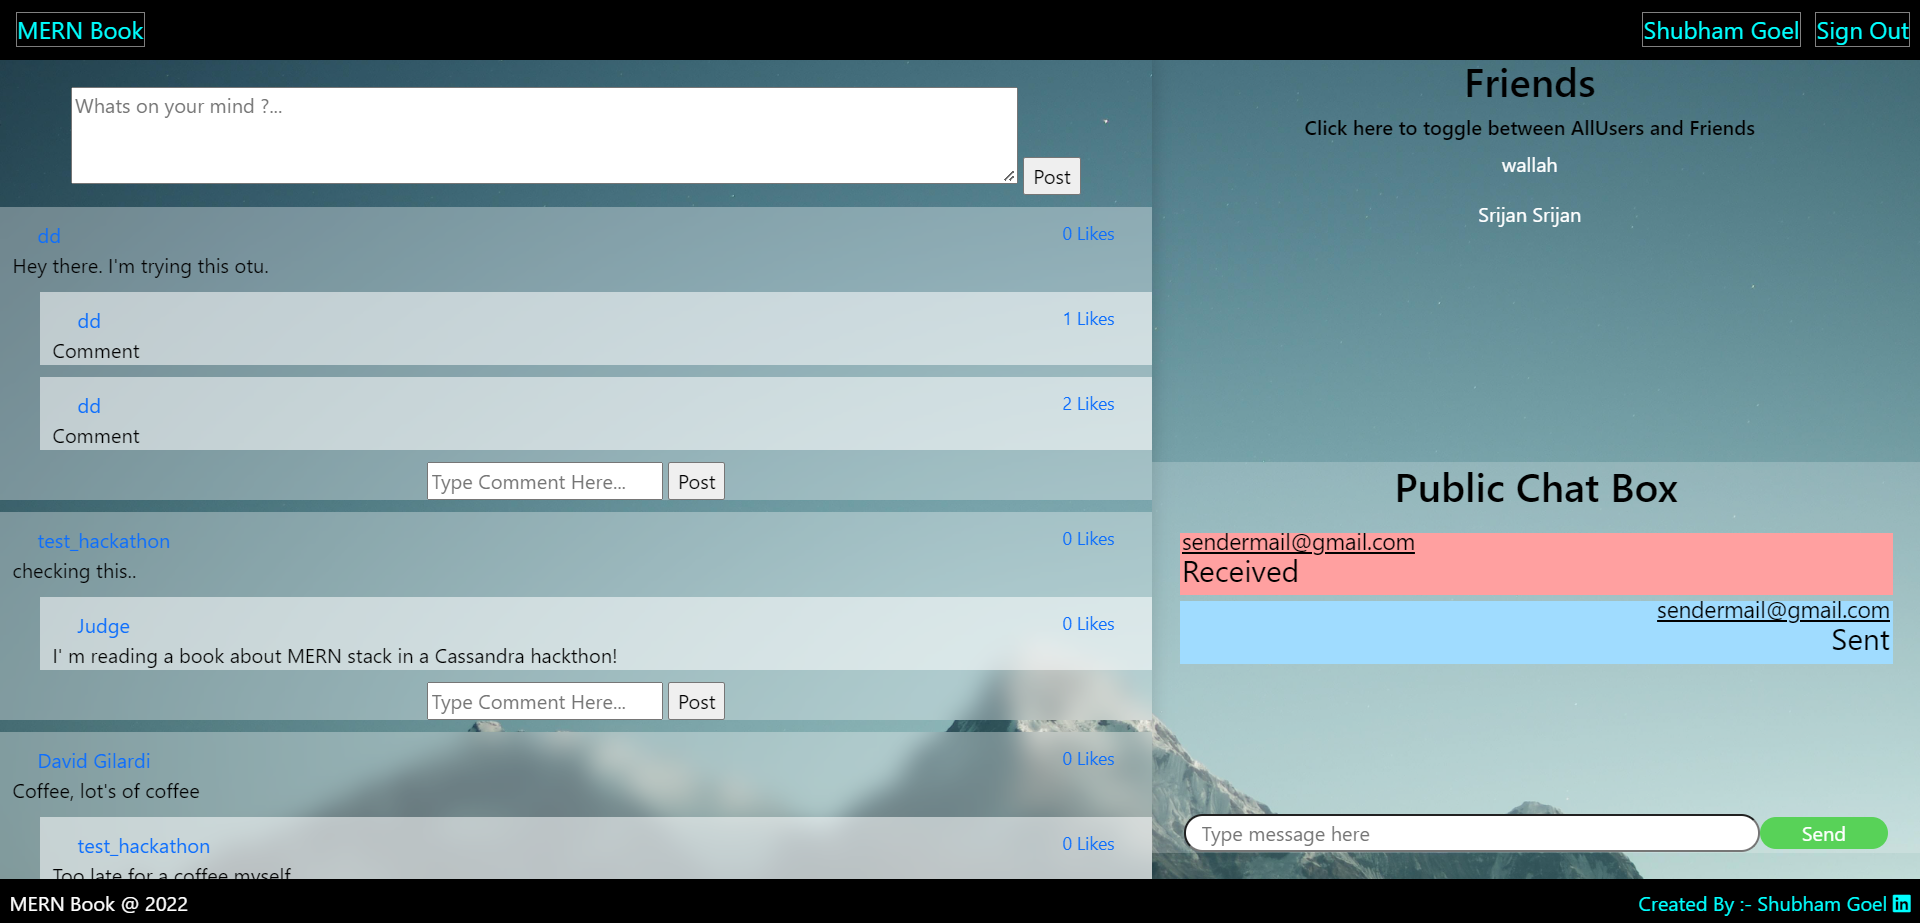Toggle between AllUsers and Friends list

tap(1529, 128)
